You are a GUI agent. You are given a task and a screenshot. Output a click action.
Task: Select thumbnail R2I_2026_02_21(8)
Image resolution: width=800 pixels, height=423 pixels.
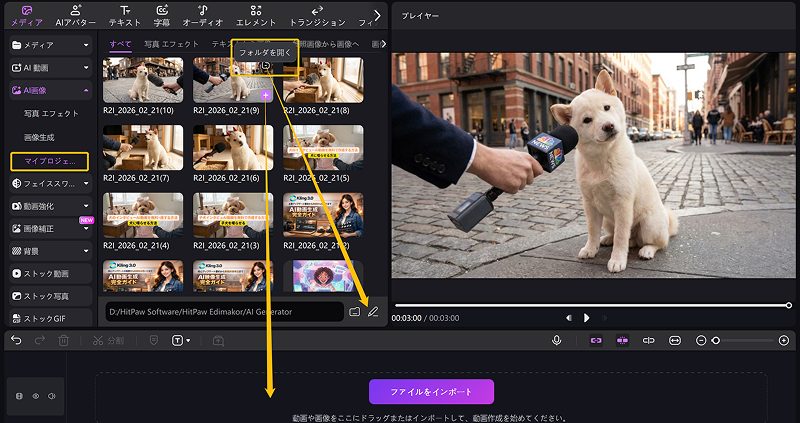[323, 80]
